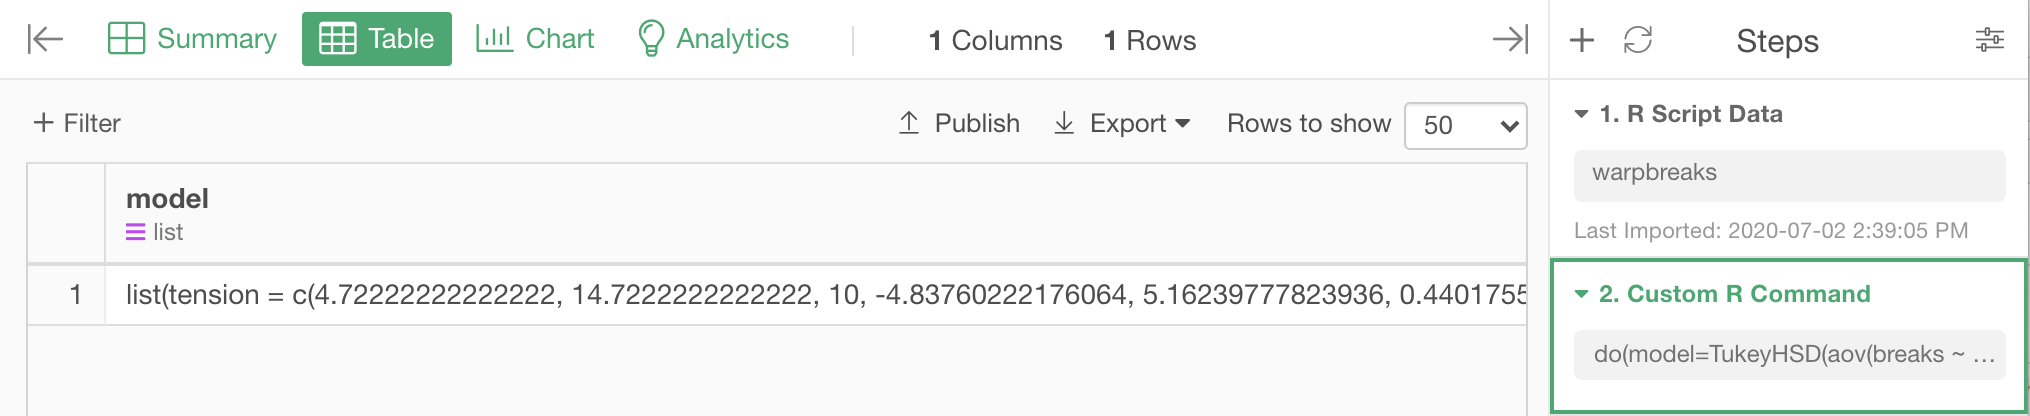The width and height of the screenshot is (2030, 416).
Task: Select the Table view tab
Action: click(x=377, y=39)
